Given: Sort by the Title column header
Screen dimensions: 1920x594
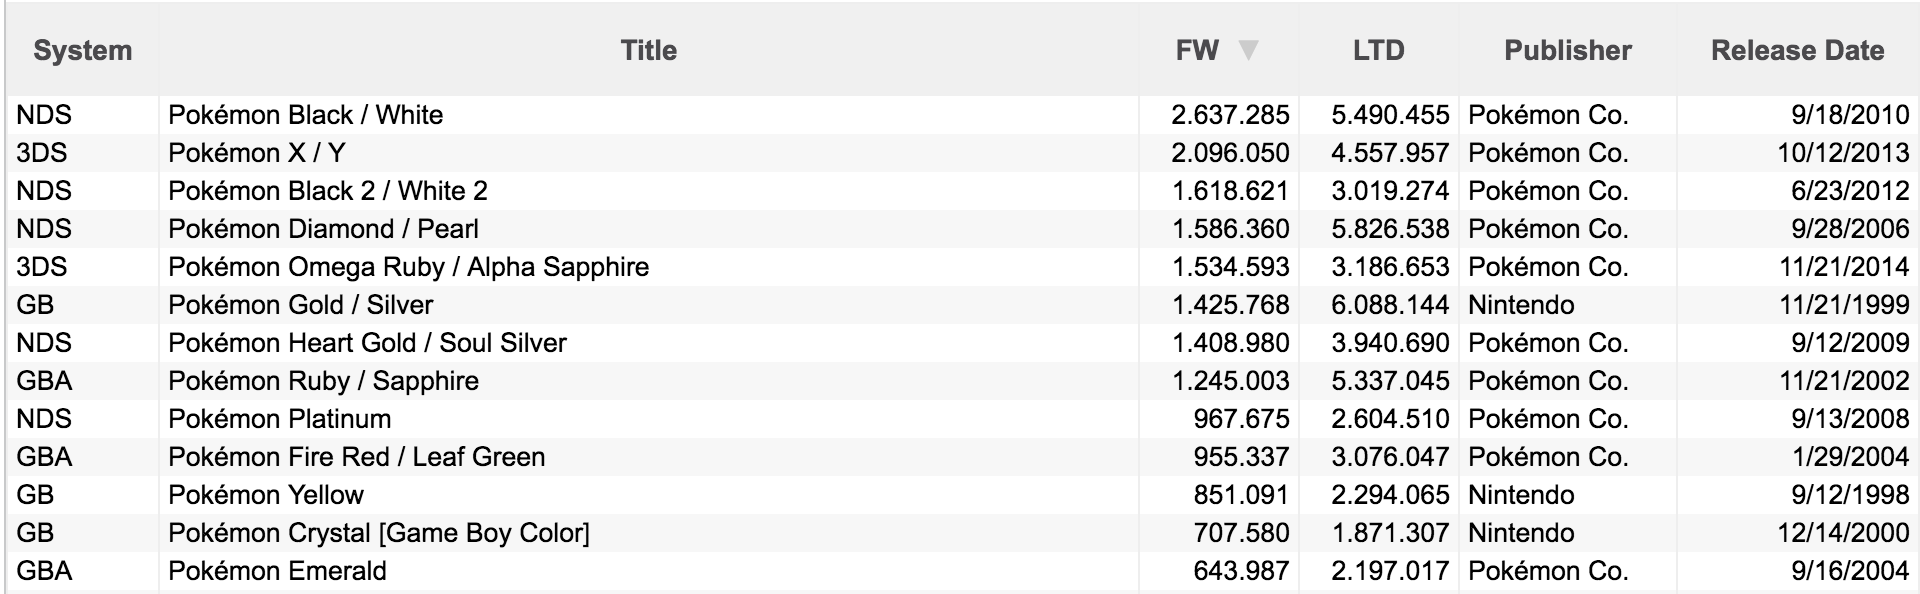Looking at the screenshot, I should point(648,50).
